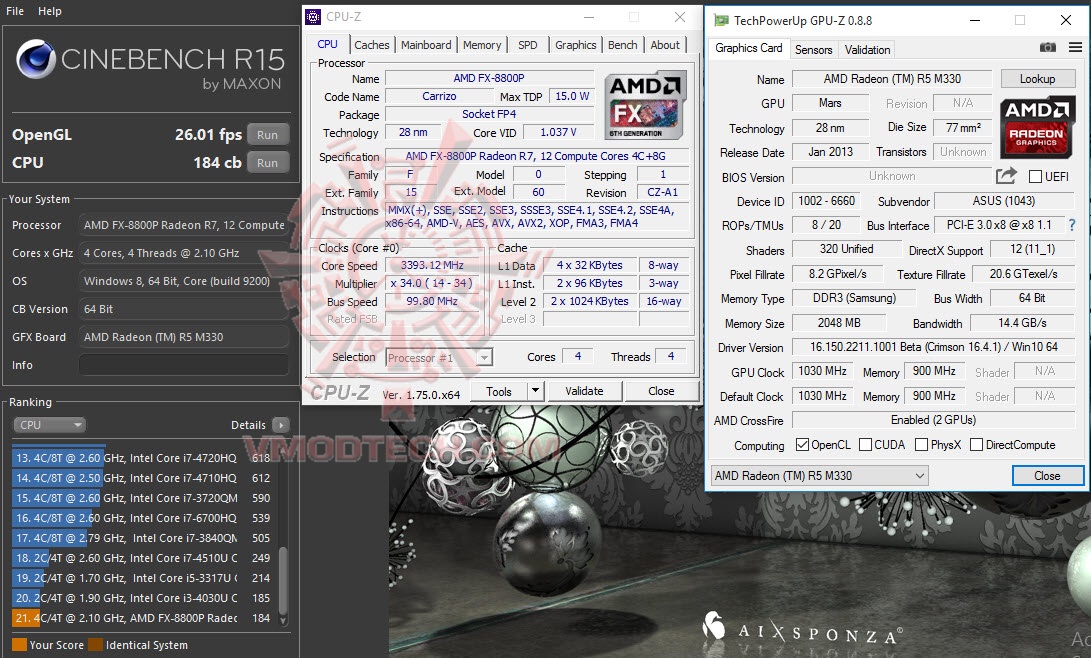
Task: Select ranking row Intel Core i7-3720QM
Action: 142,498
